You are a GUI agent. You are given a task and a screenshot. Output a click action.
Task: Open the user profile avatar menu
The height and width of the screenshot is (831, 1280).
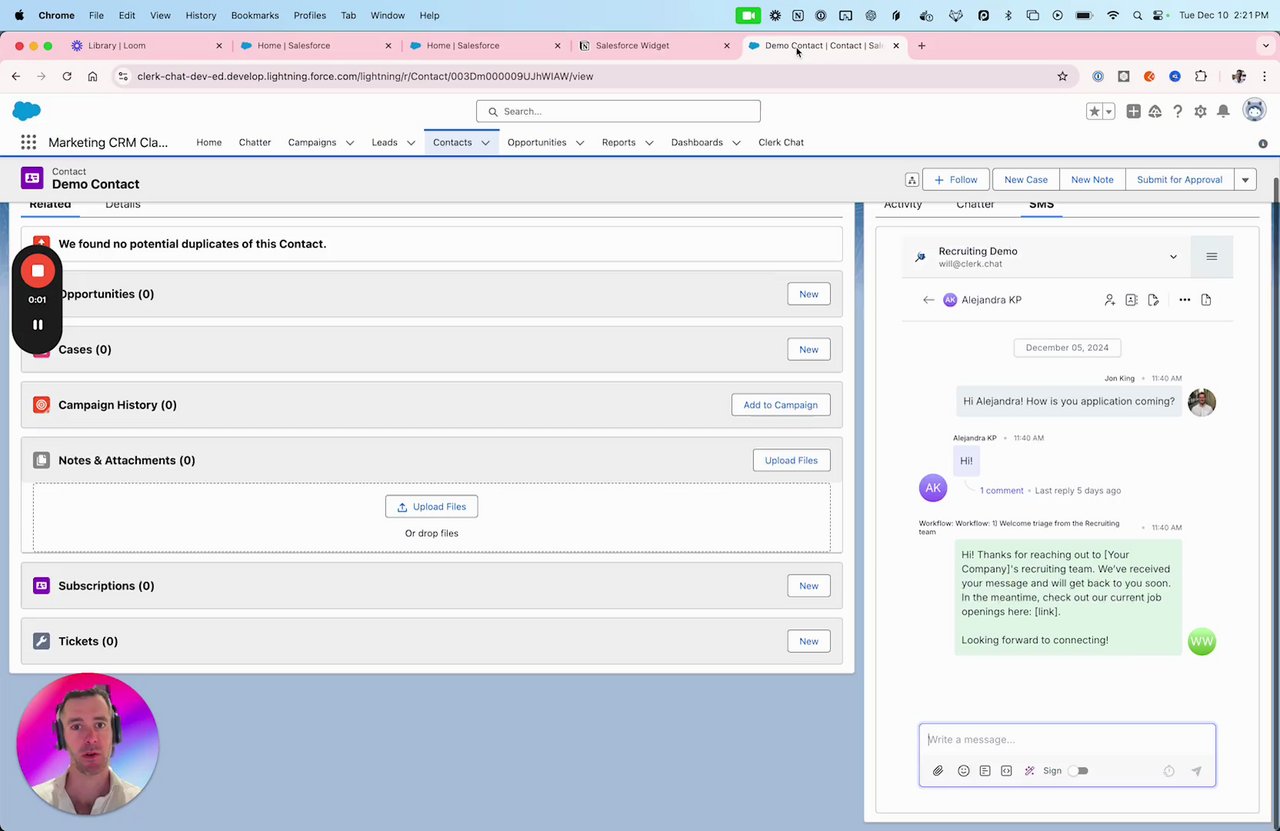[x=1254, y=110]
